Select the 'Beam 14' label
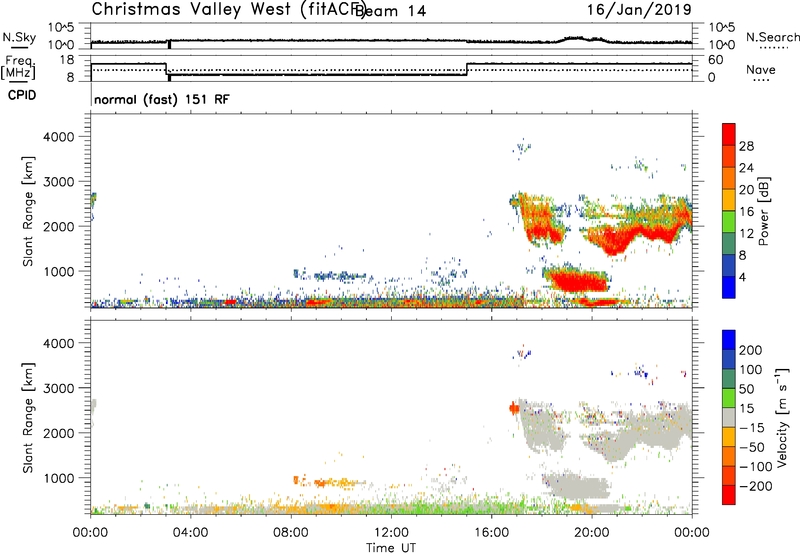800x554 pixels. pyautogui.click(x=392, y=11)
